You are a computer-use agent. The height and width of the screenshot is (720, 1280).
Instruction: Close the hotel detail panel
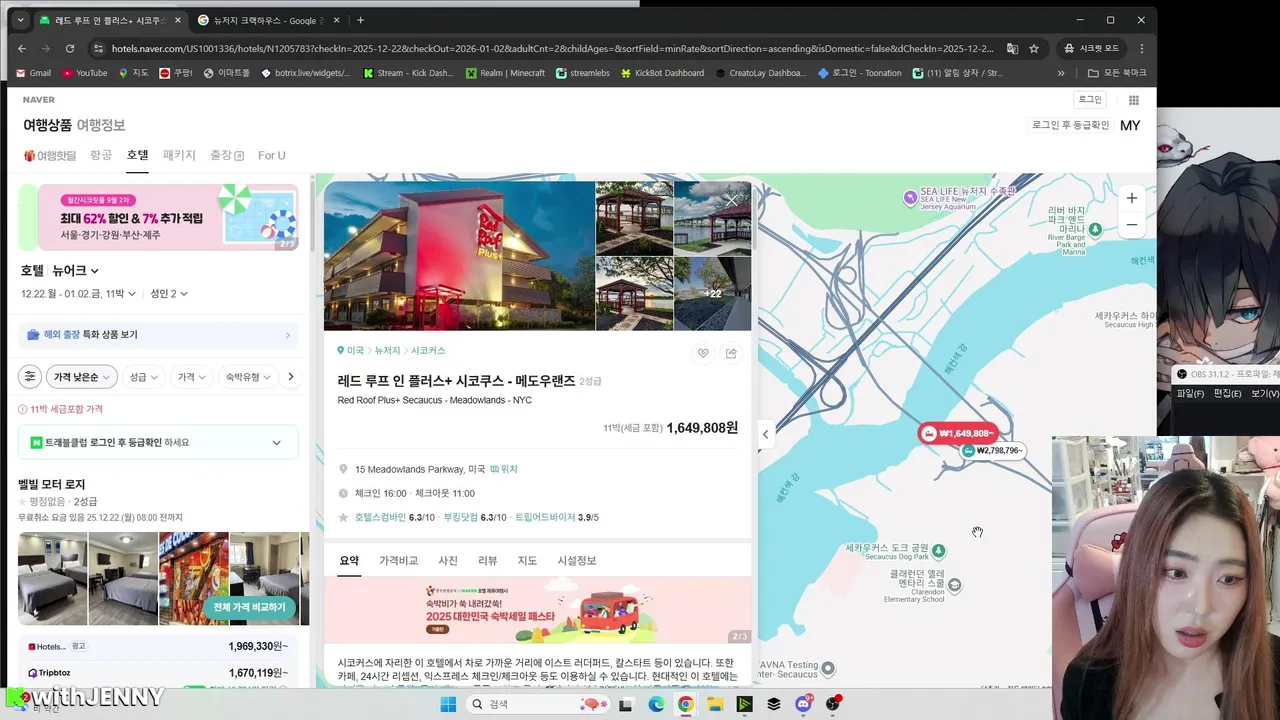tap(731, 200)
